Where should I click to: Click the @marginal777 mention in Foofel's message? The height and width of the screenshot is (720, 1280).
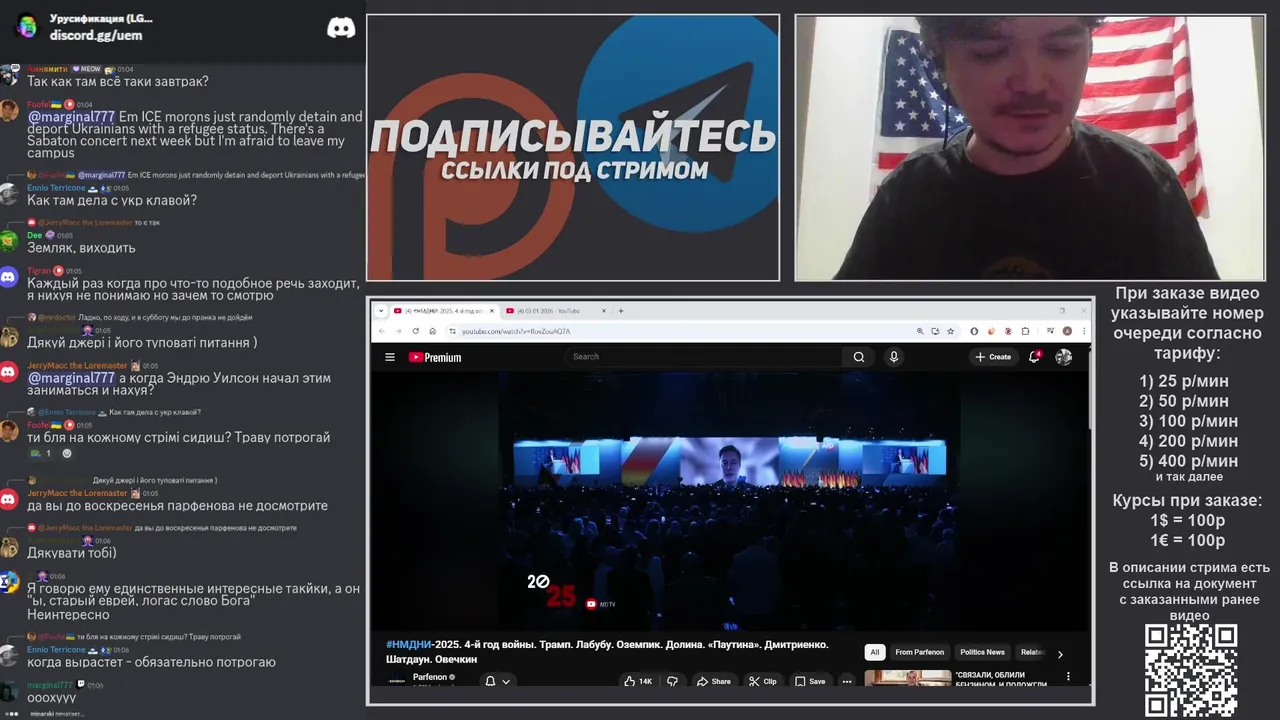[x=71, y=117]
